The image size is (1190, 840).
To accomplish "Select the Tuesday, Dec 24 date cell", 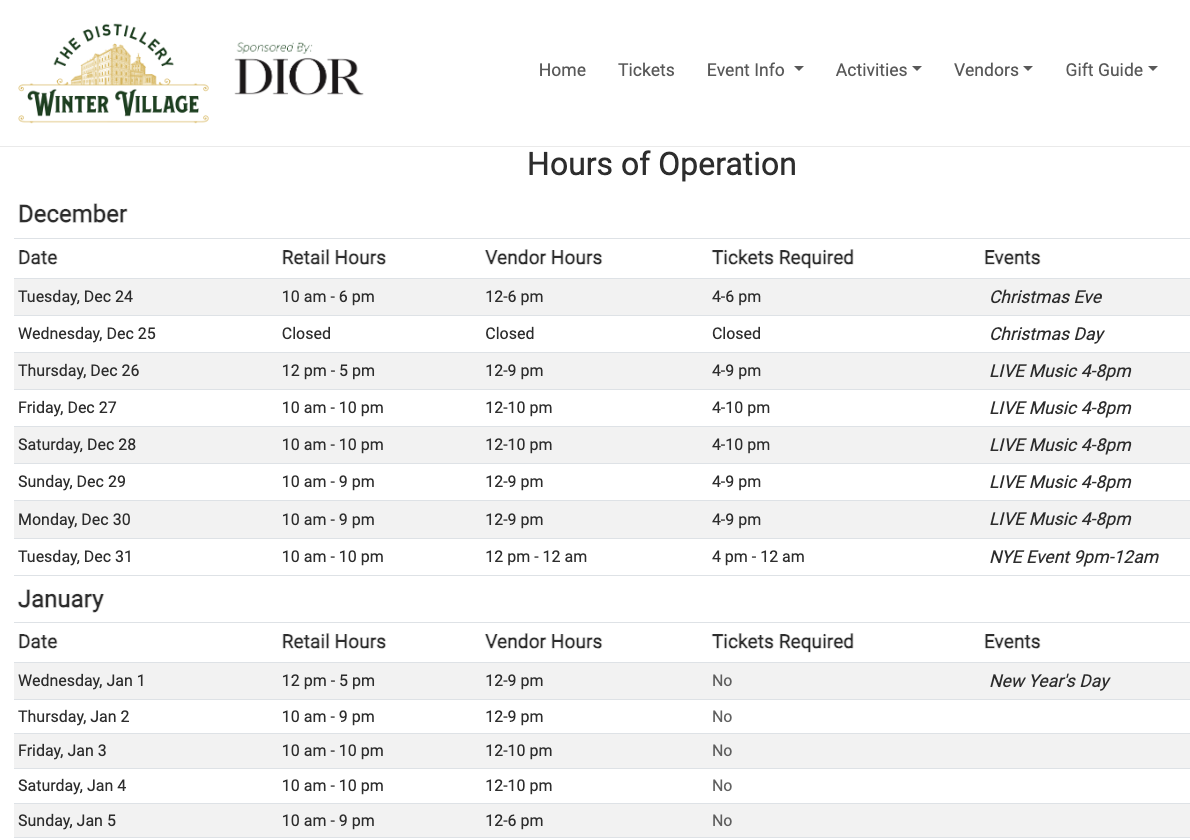I will tap(75, 297).
